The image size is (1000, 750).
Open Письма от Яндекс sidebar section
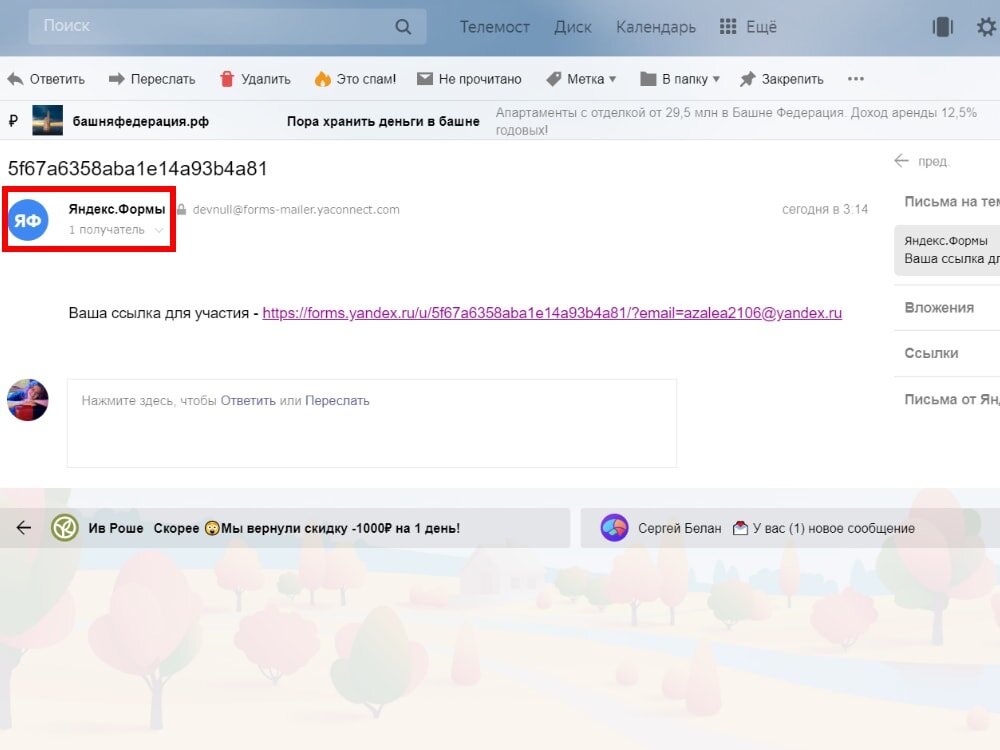click(952, 399)
